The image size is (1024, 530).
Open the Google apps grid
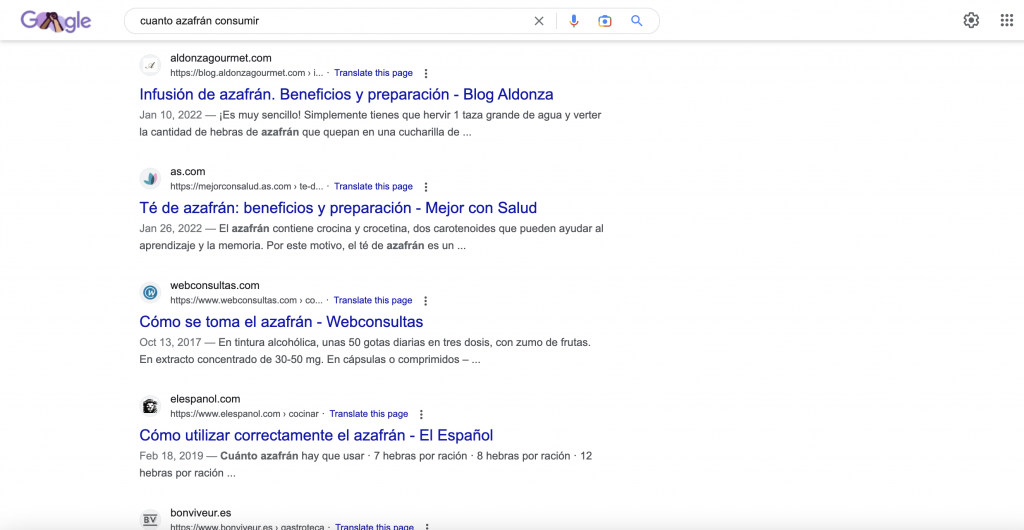(x=1006, y=20)
